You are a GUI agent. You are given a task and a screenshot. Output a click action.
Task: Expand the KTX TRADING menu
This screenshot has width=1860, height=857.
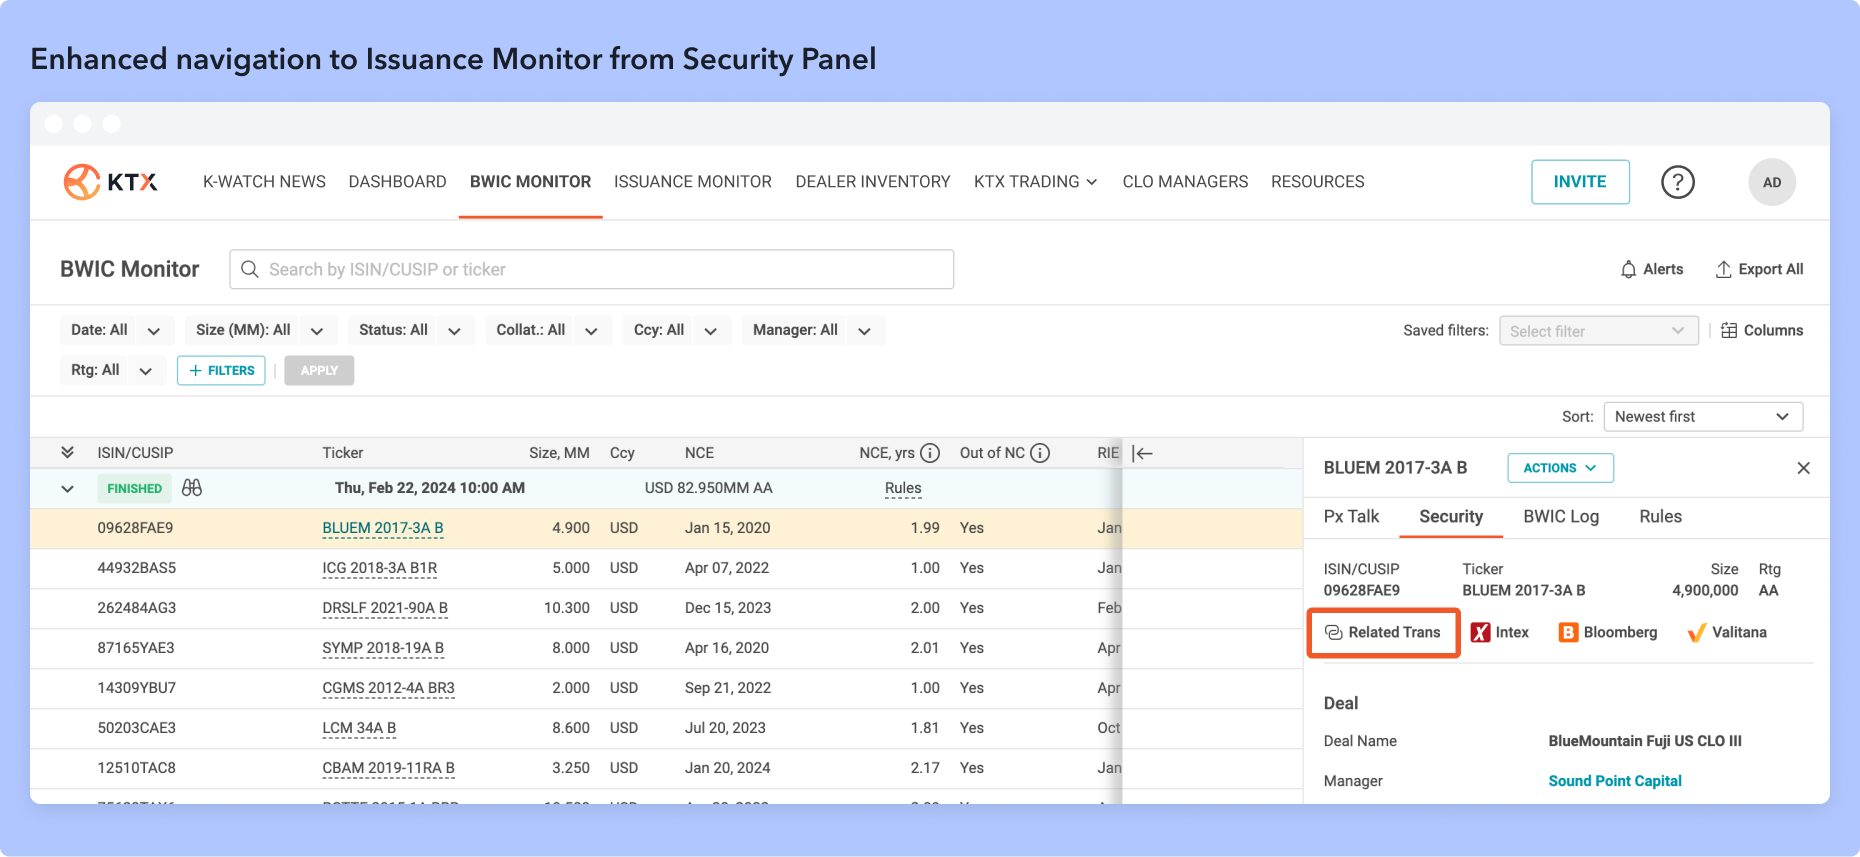click(1036, 182)
